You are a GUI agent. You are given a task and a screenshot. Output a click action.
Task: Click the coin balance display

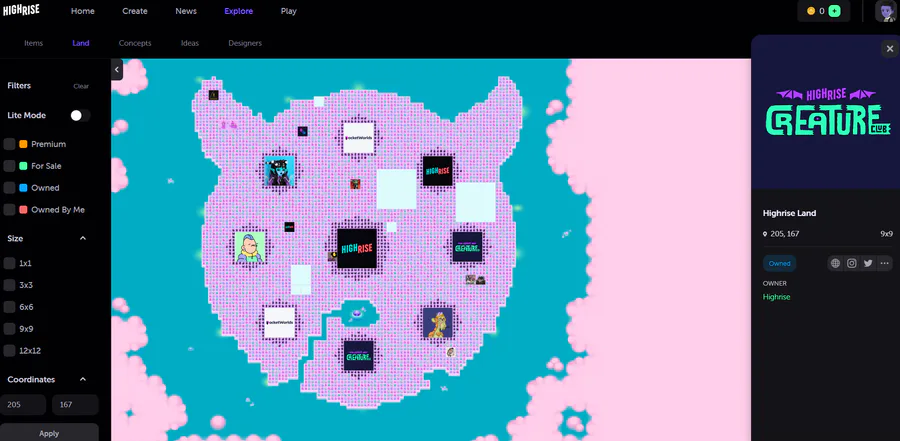pyautogui.click(x=815, y=11)
